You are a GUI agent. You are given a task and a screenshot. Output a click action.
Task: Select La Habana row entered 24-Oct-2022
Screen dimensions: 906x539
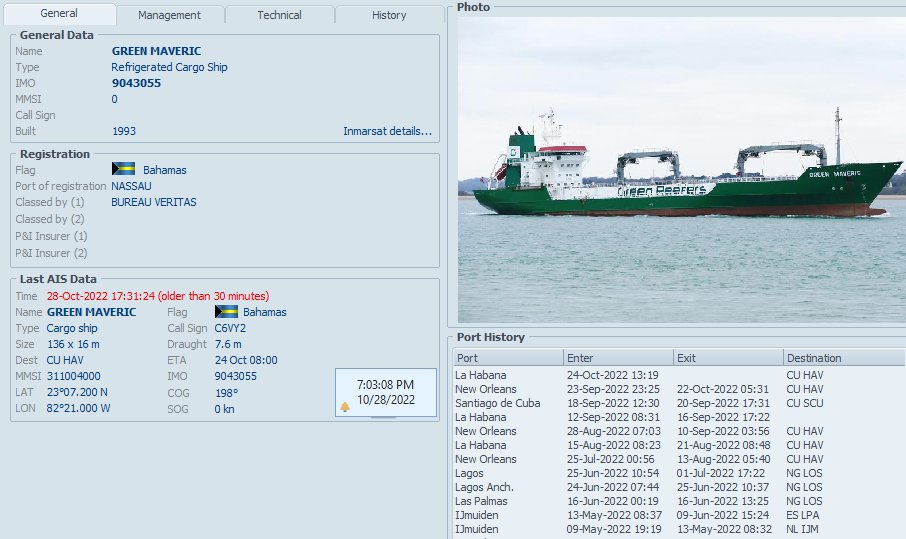[679, 375]
